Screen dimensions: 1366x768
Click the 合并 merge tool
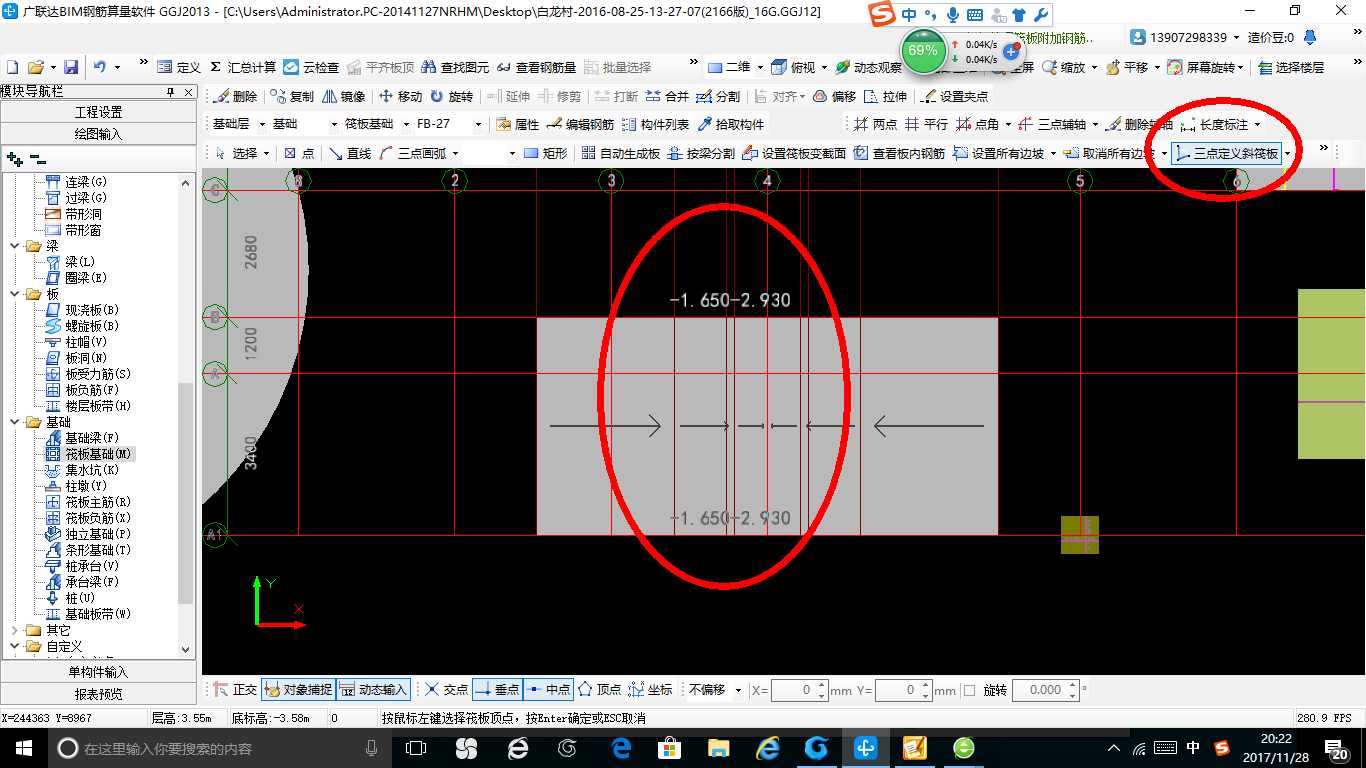point(668,97)
